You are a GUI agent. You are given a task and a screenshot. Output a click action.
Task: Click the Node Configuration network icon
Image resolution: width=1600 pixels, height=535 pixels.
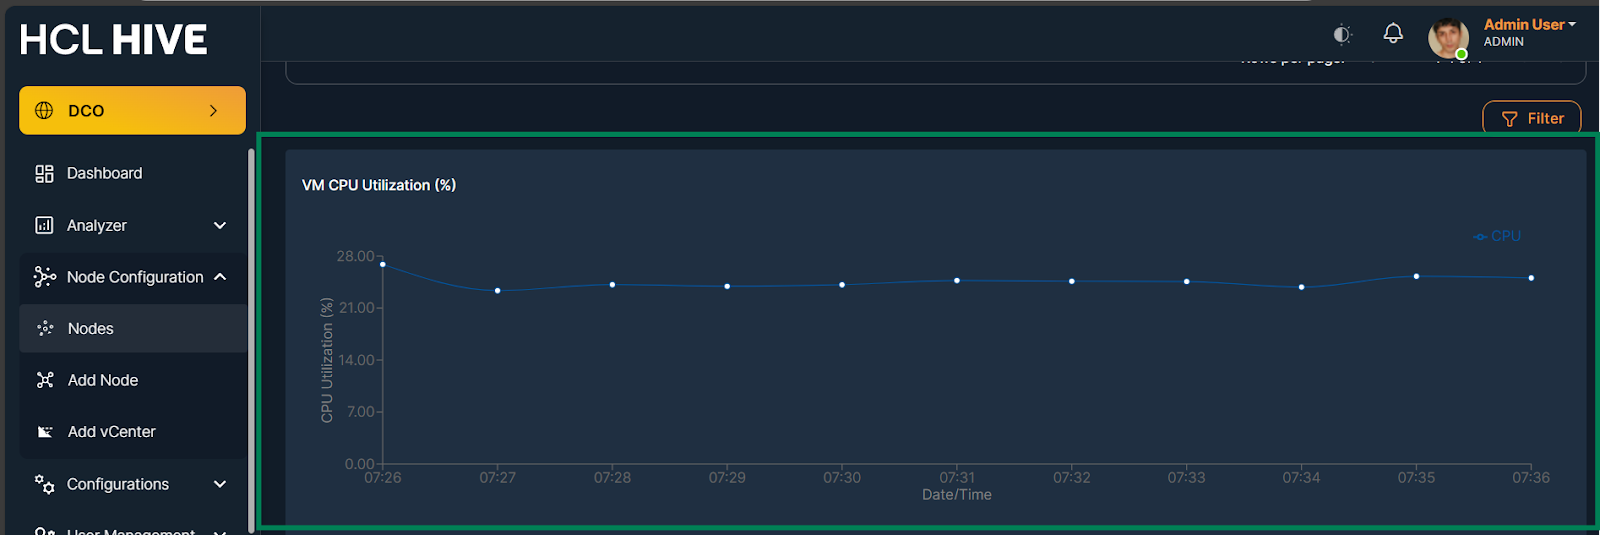pyautogui.click(x=44, y=277)
